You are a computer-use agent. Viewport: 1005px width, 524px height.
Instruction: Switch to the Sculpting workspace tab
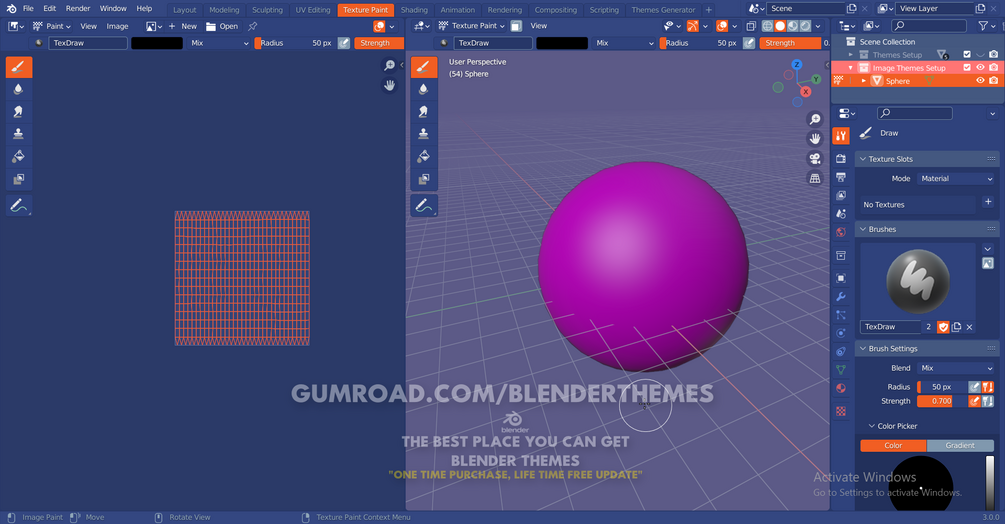coord(267,10)
